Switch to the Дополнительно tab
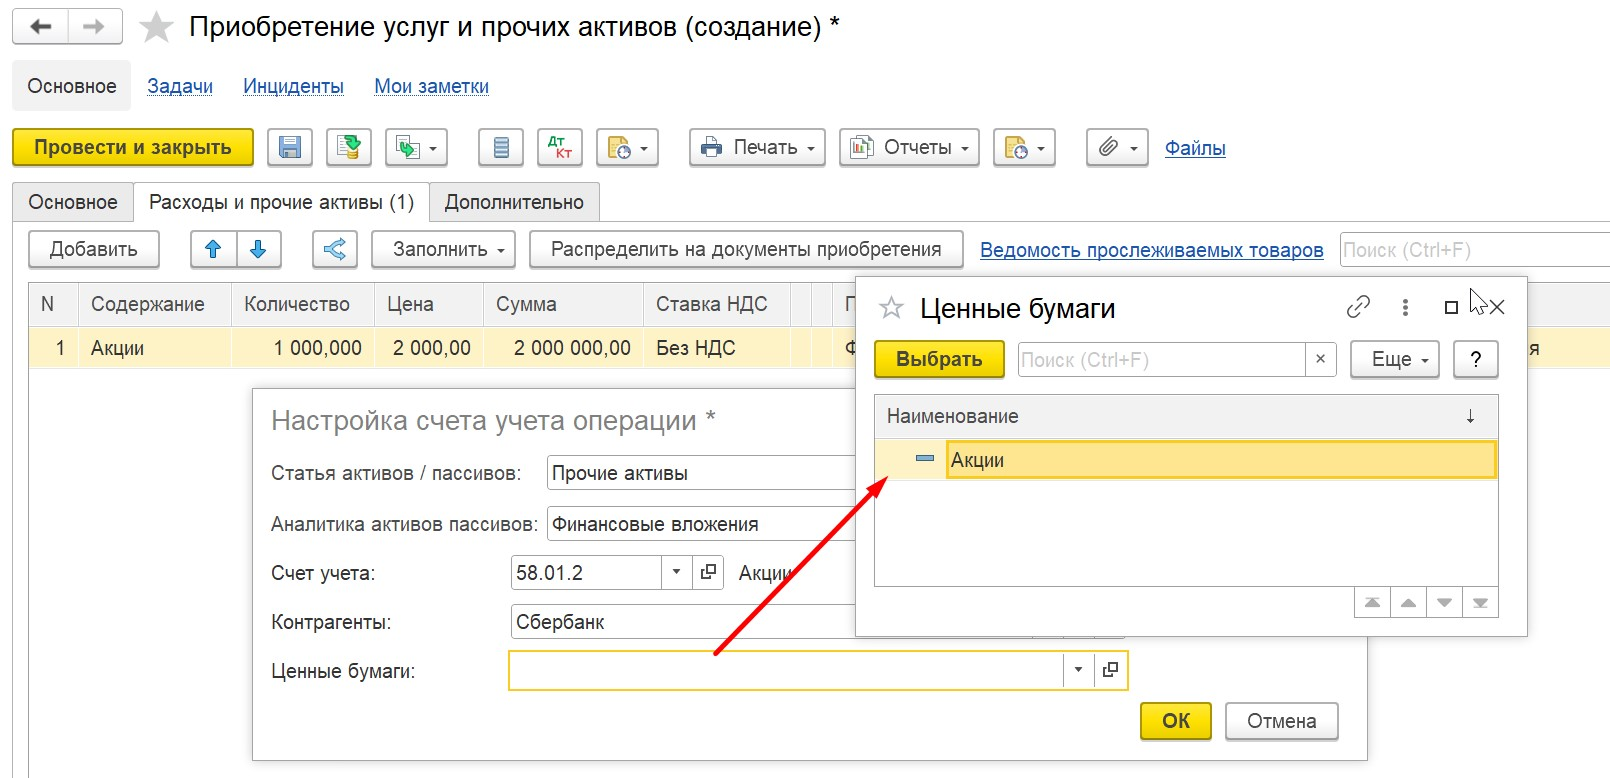This screenshot has height=778, width=1610. click(x=514, y=202)
